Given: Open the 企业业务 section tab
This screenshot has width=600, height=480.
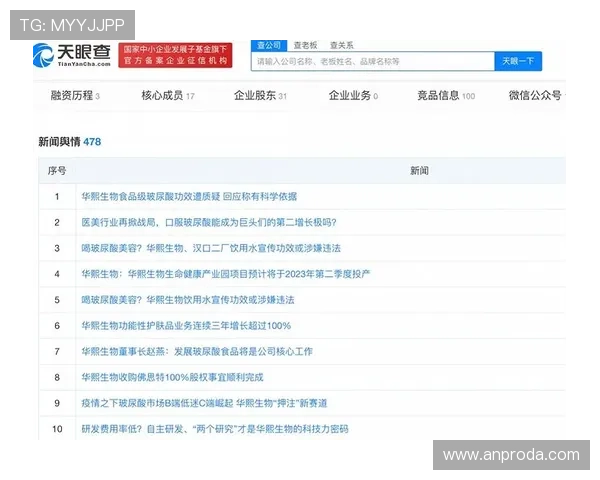Looking at the screenshot, I should coord(353,95).
